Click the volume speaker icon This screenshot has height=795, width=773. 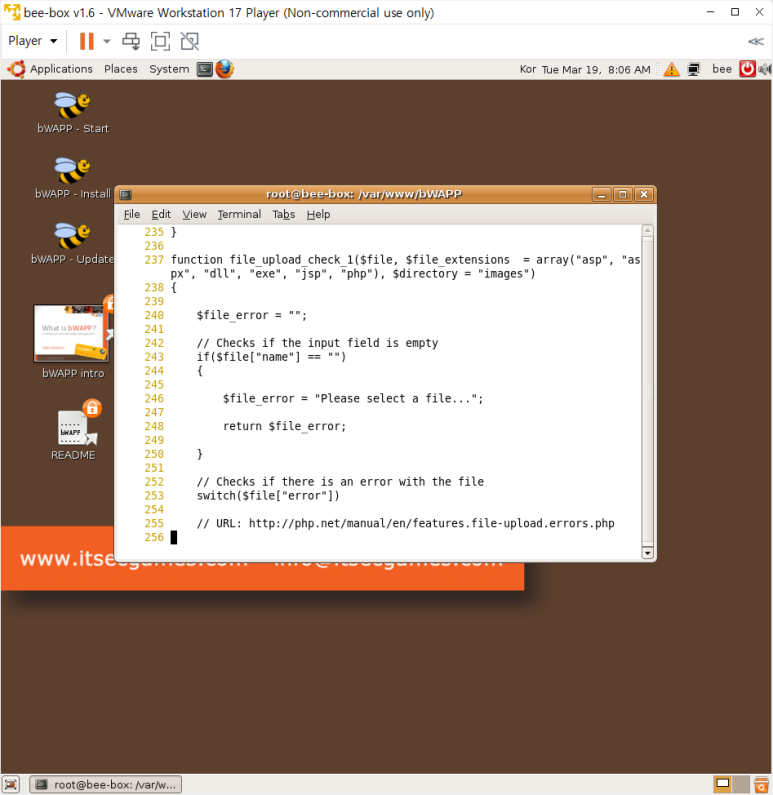click(x=764, y=69)
